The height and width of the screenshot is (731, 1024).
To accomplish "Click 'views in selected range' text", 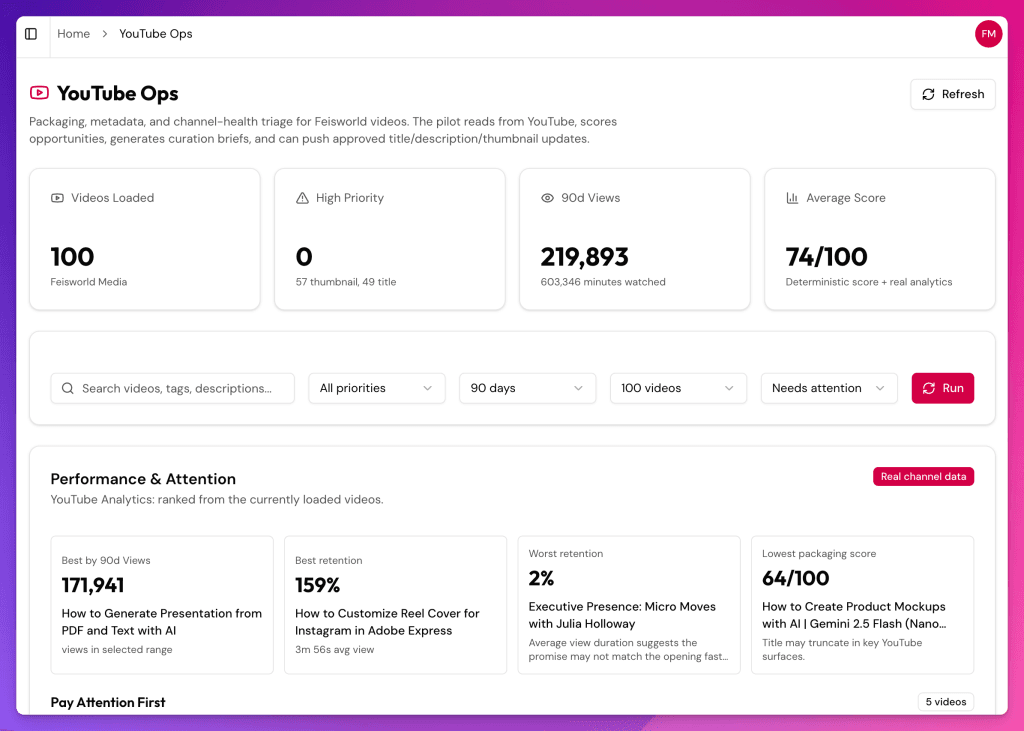I will coord(117,649).
